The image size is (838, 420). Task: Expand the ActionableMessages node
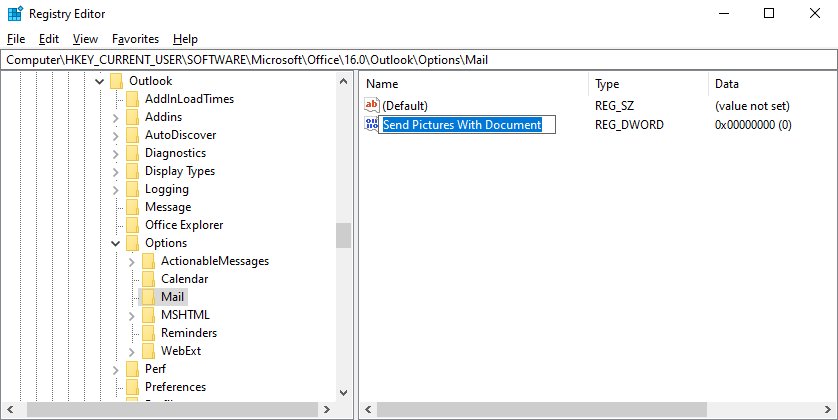click(131, 261)
